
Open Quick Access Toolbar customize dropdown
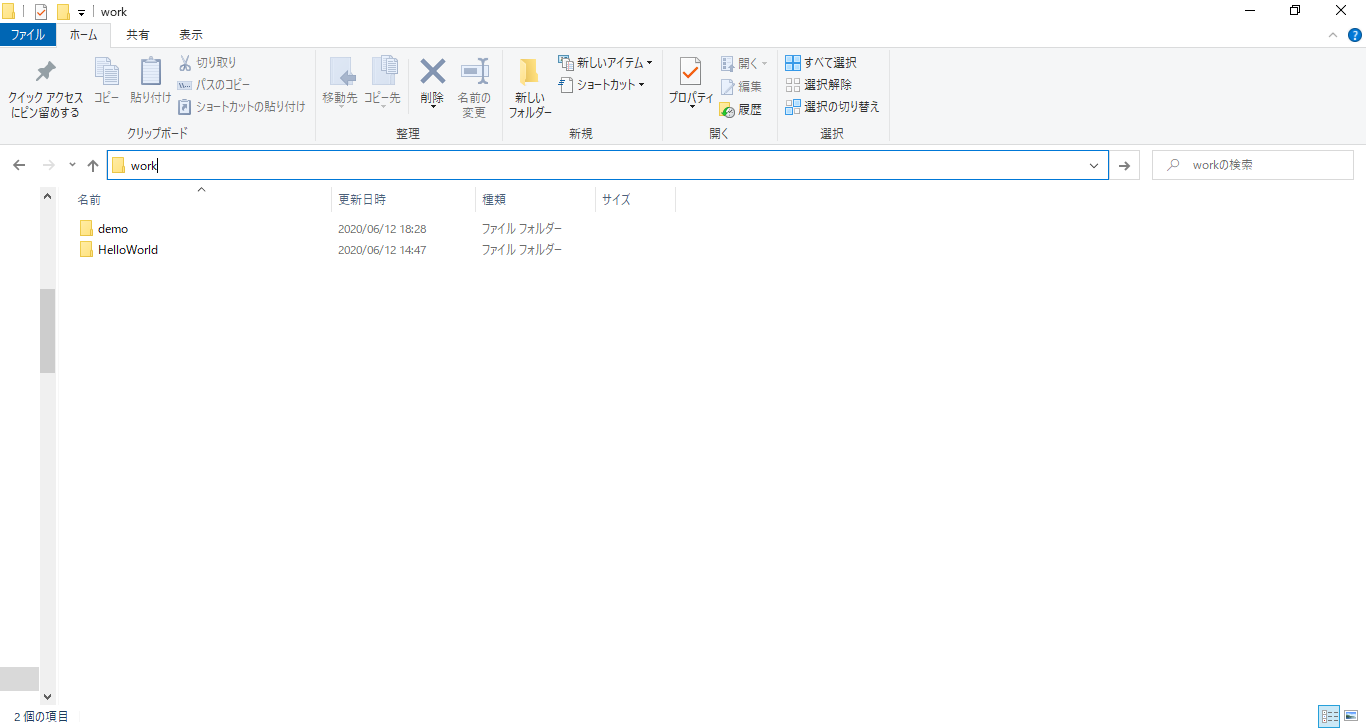click(81, 13)
